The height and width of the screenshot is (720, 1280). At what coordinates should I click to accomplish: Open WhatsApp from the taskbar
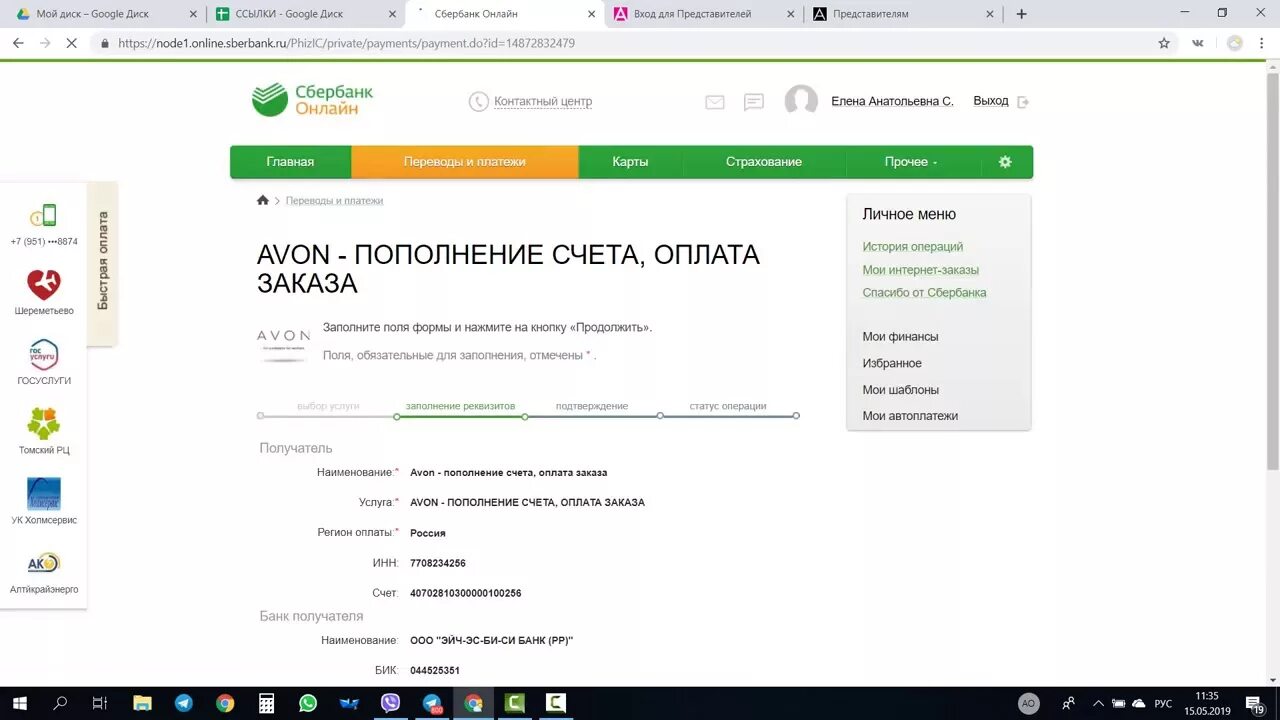click(308, 703)
